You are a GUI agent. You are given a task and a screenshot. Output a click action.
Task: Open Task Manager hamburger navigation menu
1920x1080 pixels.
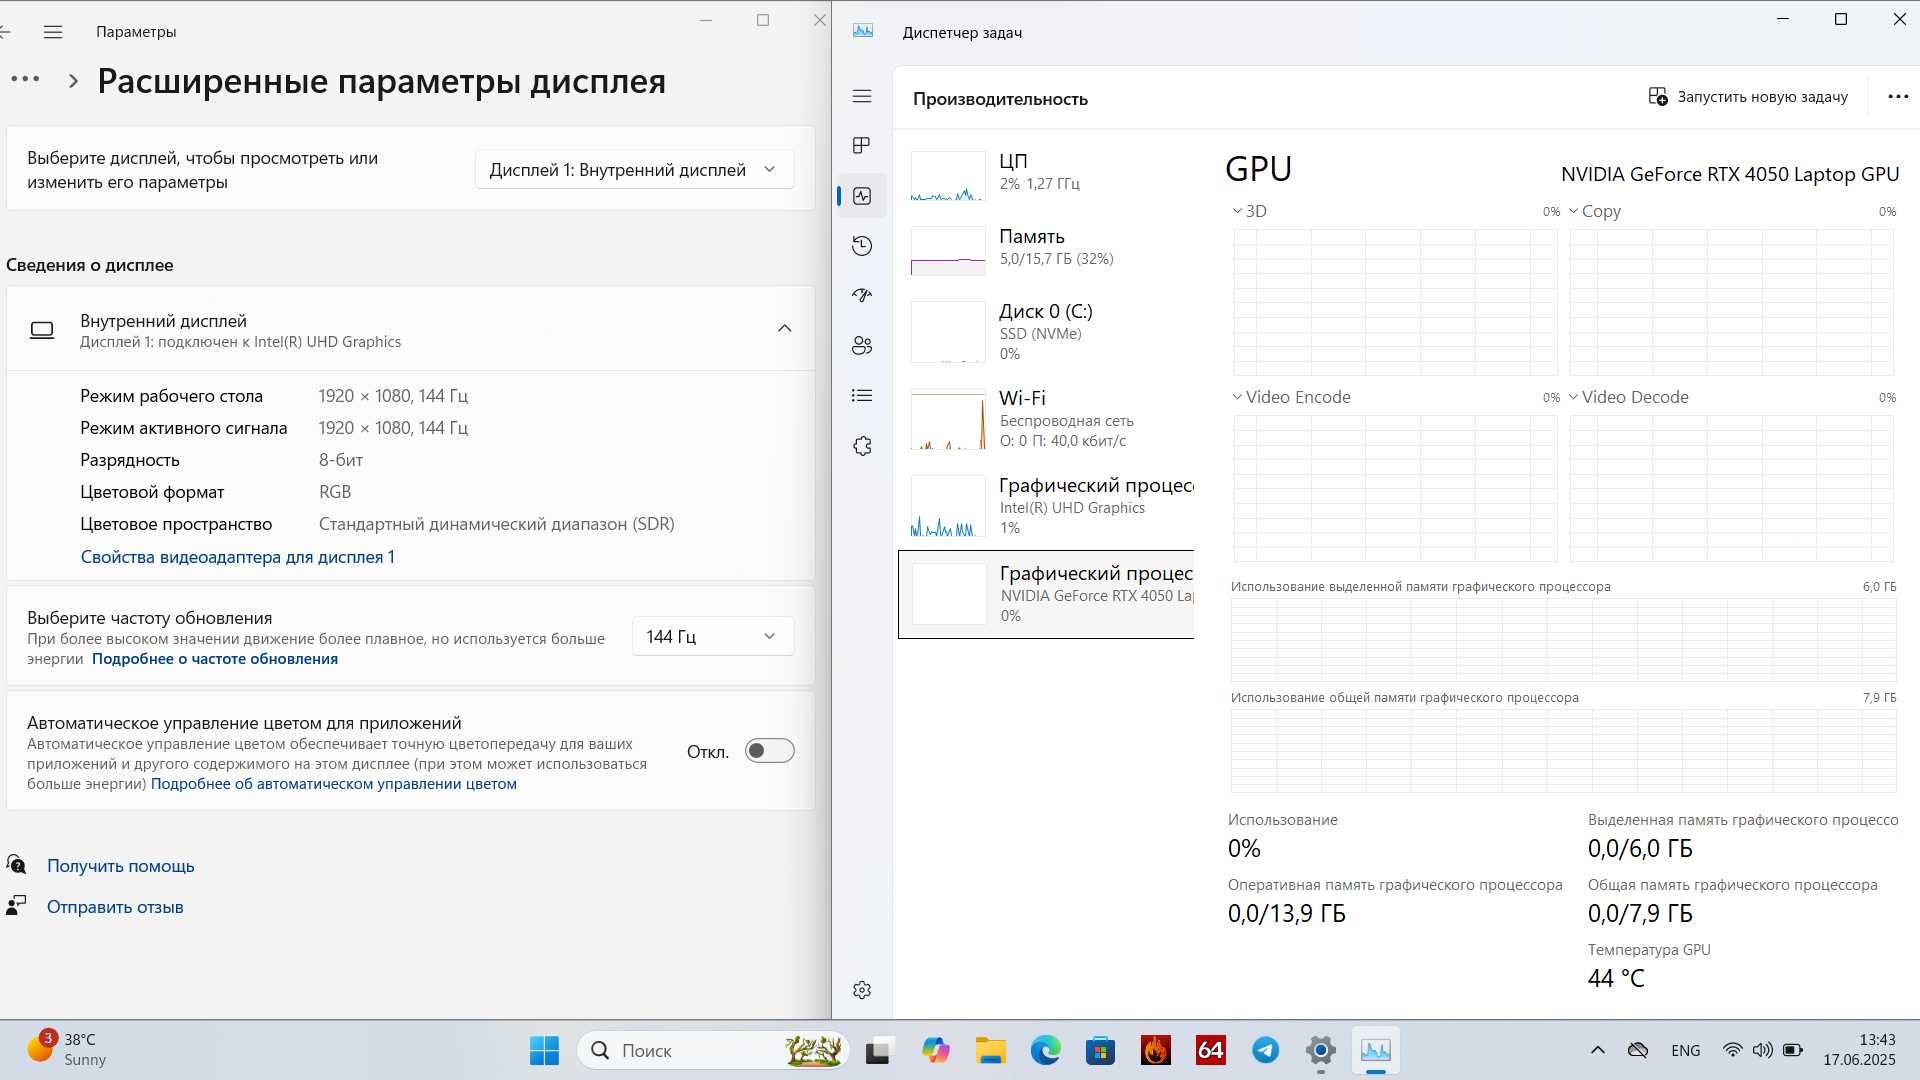point(862,96)
